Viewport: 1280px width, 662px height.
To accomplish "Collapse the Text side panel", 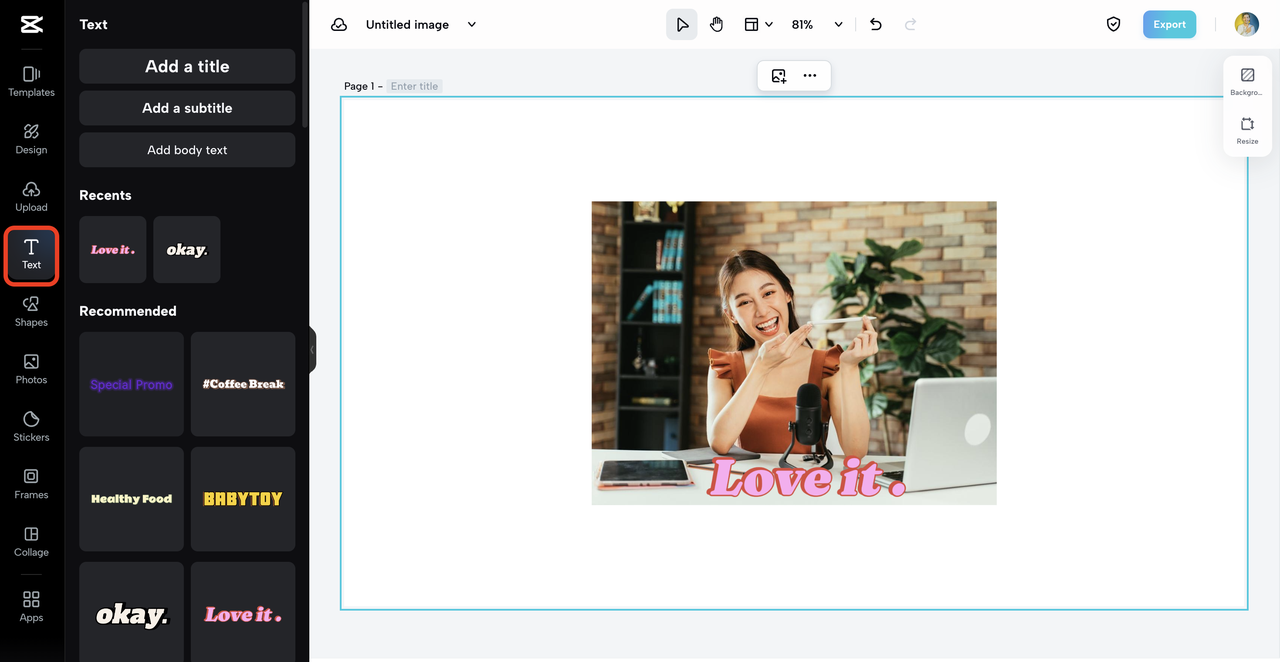I will (312, 350).
